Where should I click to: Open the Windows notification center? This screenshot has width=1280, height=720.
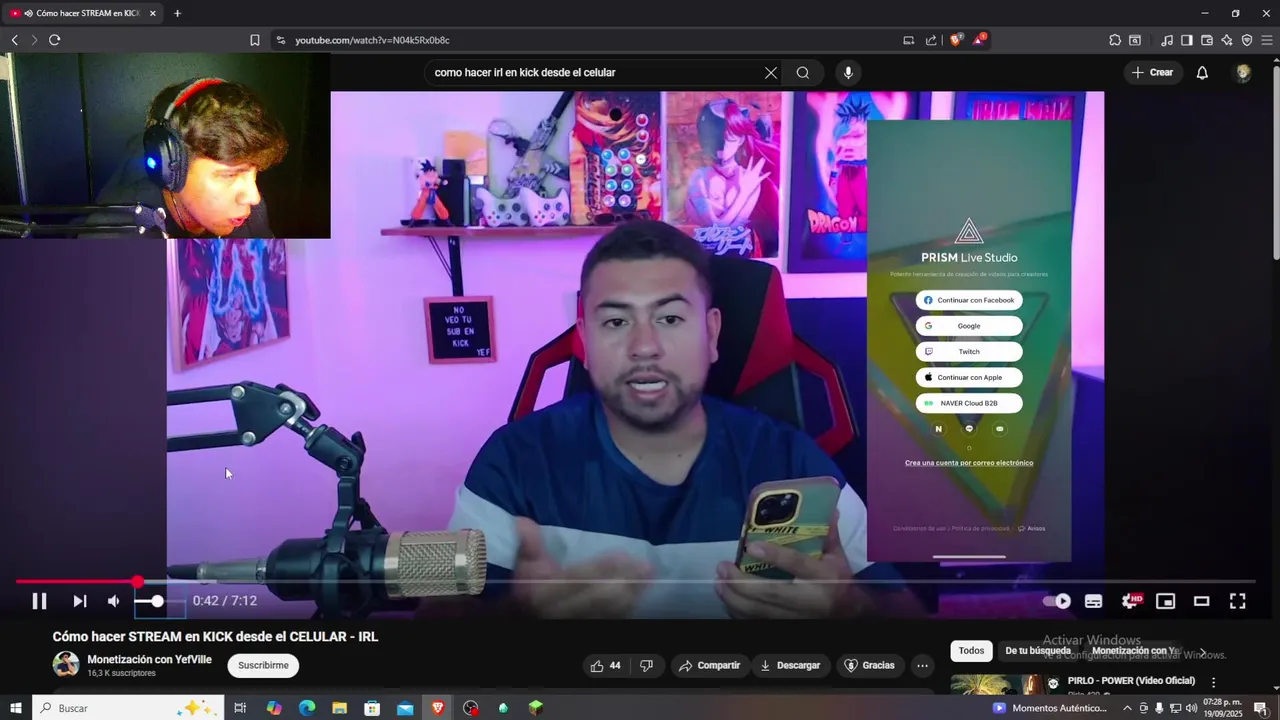pyautogui.click(x=1262, y=708)
